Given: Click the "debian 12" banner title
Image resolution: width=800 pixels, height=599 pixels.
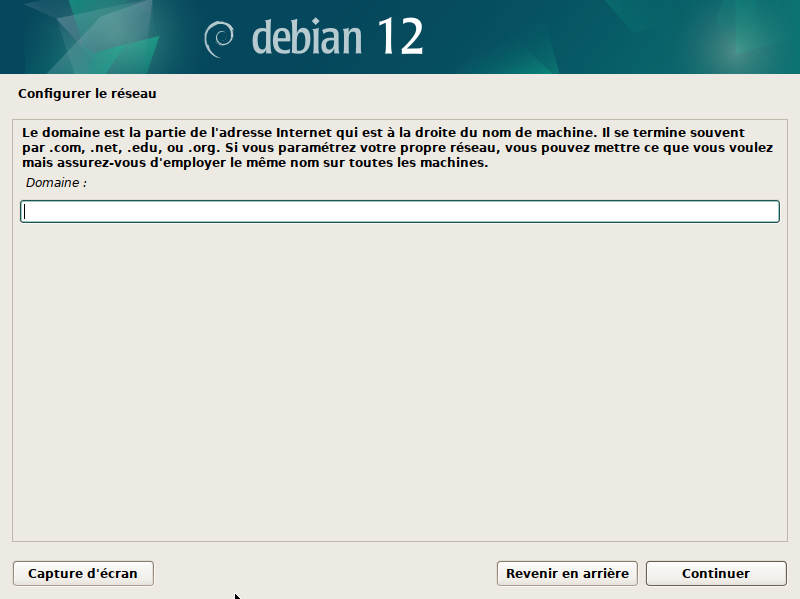Looking at the screenshot, I should [337, 36].
